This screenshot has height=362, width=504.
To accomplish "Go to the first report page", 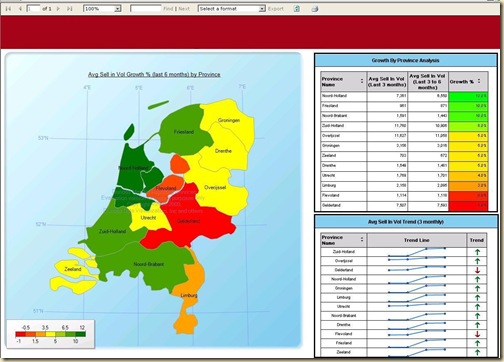I will coord(8,9).
